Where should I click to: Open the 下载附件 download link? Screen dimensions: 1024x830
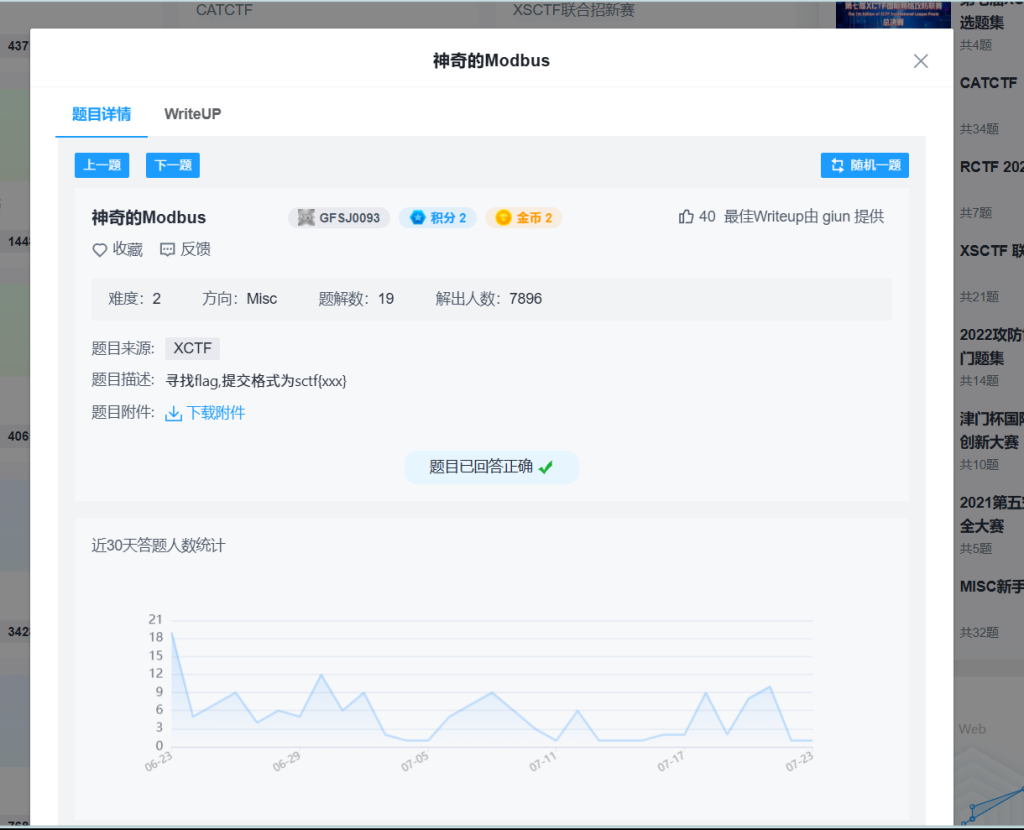(216, 413)
